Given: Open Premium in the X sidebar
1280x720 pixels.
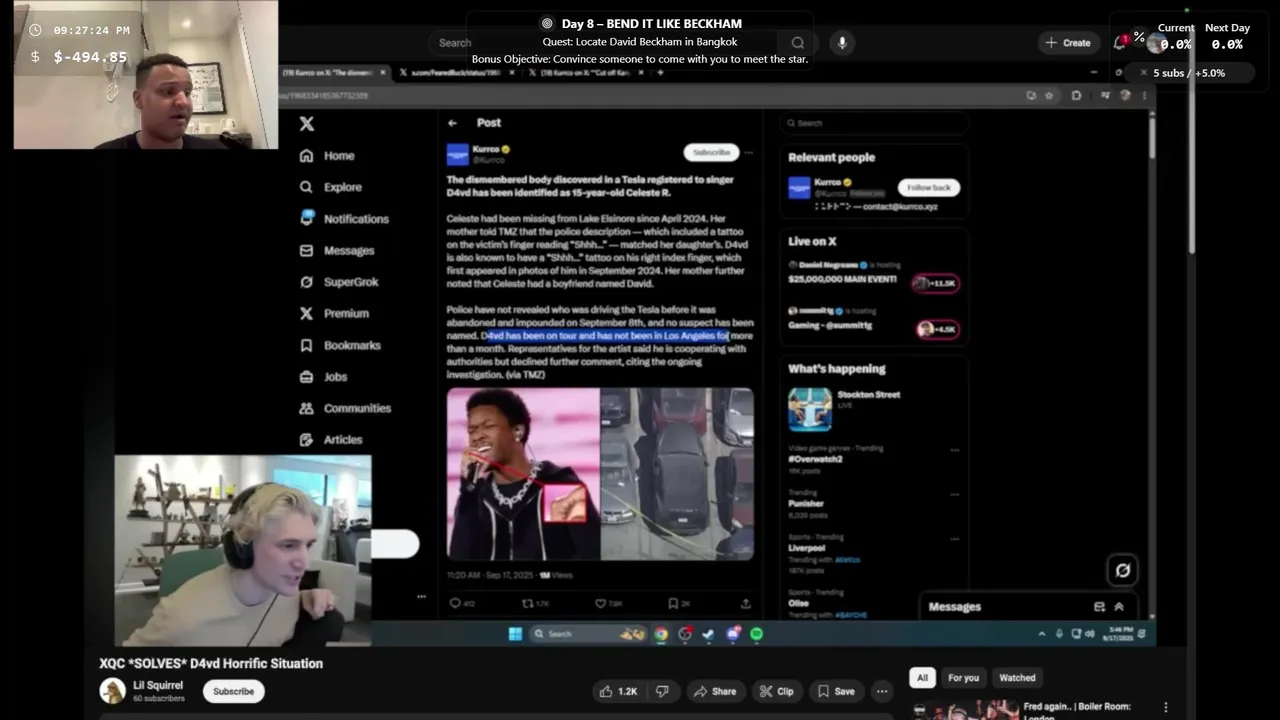Looking at the screenshot, I should 334,314.
